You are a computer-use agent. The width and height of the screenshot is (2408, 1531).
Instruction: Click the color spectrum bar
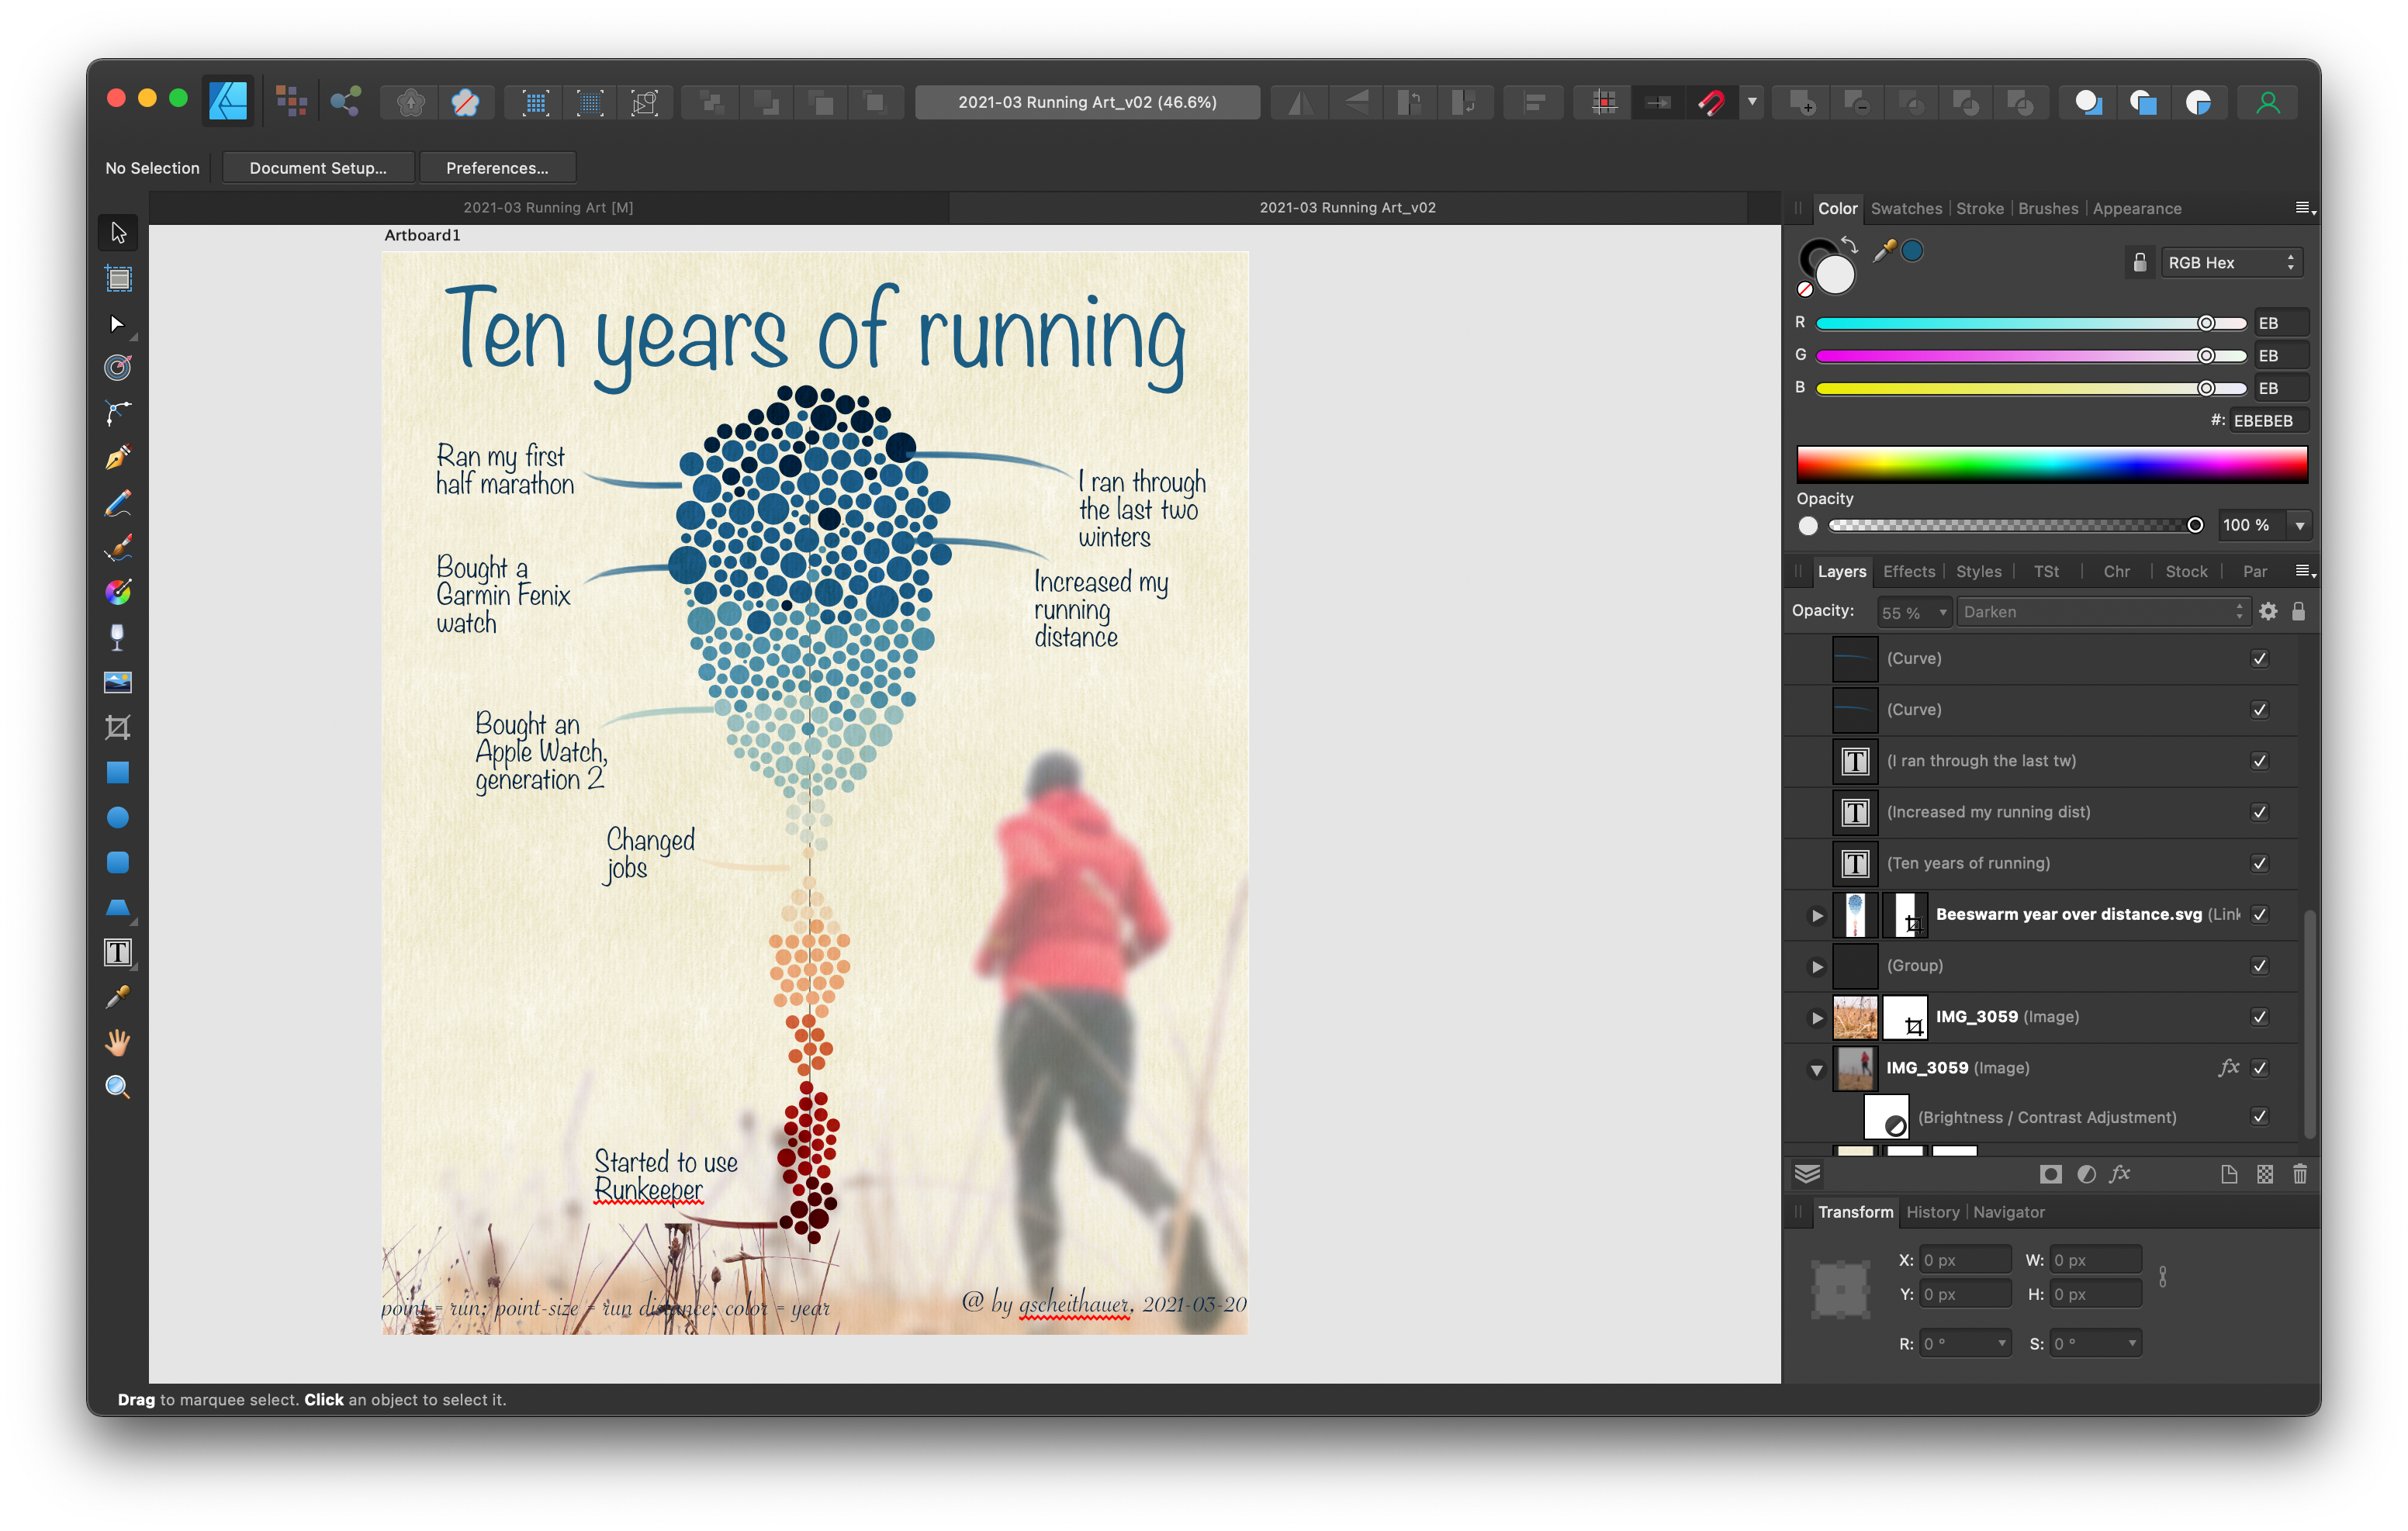(2051, 465)
